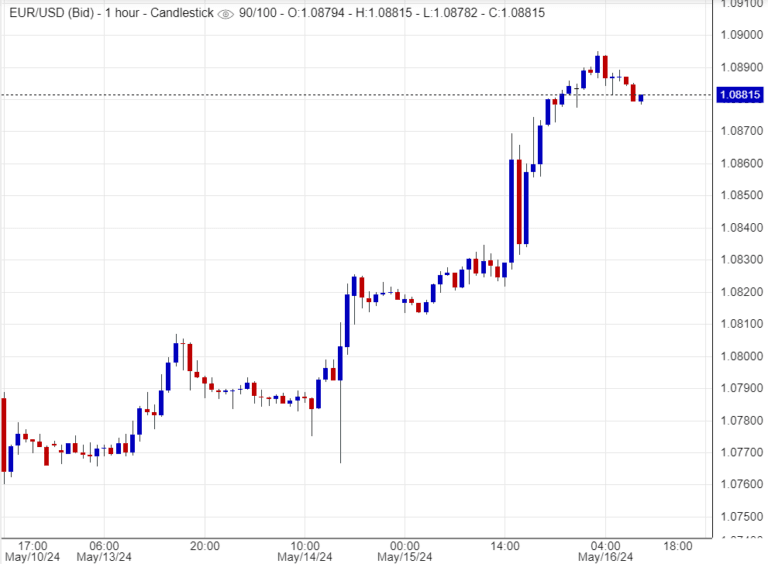Viewport: 768px width, 564px height.
Task: Select the May/16/24 date on time axis
Action: pyautogui.click(x=604, y=557)
